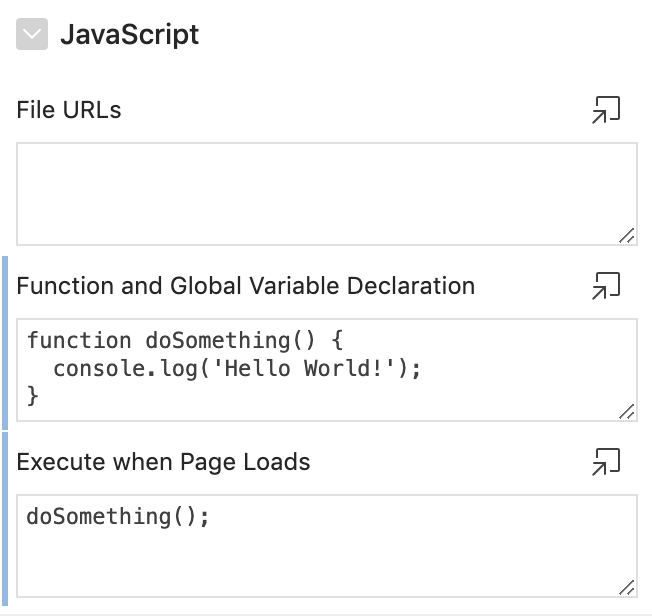Click into the File URLs text area
Screen dimensions: 652x616
tap(326, 180)
